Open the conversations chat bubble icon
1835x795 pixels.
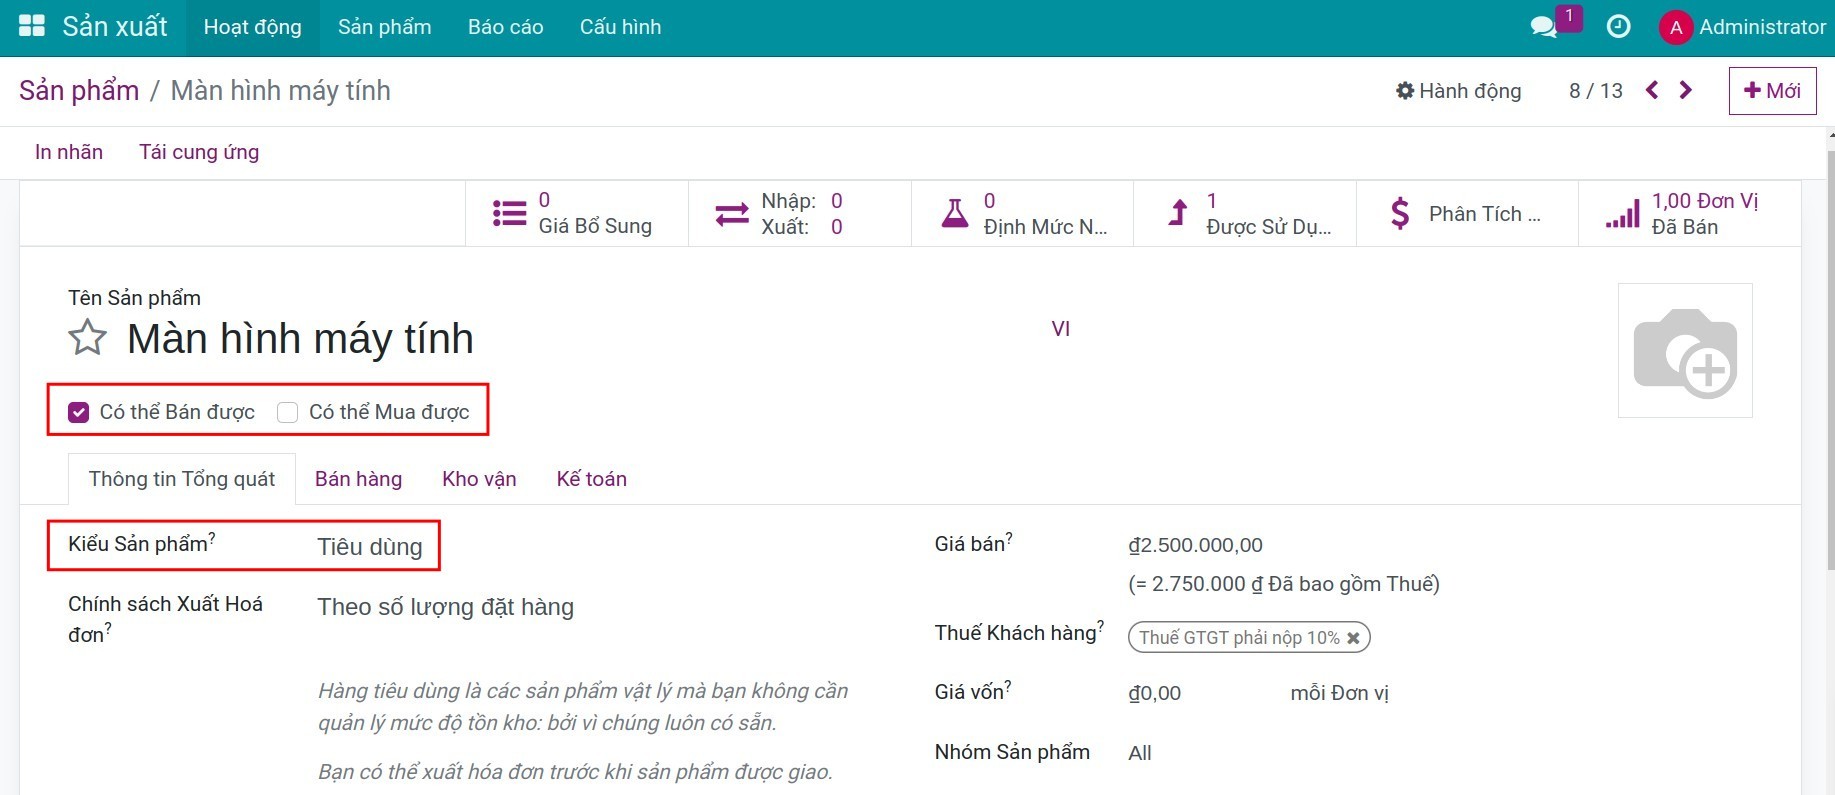tap(1544, 27)
